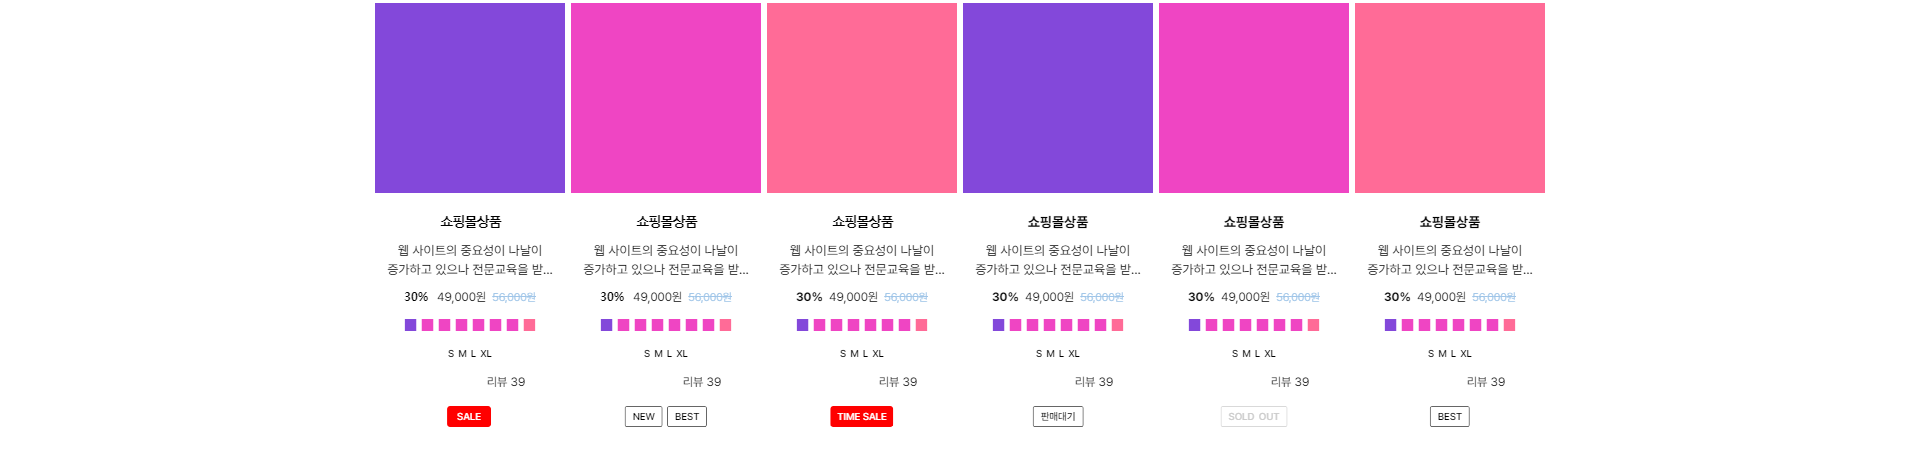Image resolution: width=1920 pixels, height=450 pixels.
Task: Select size XL on SOLD OUT product
Action: click(1270, 354)
